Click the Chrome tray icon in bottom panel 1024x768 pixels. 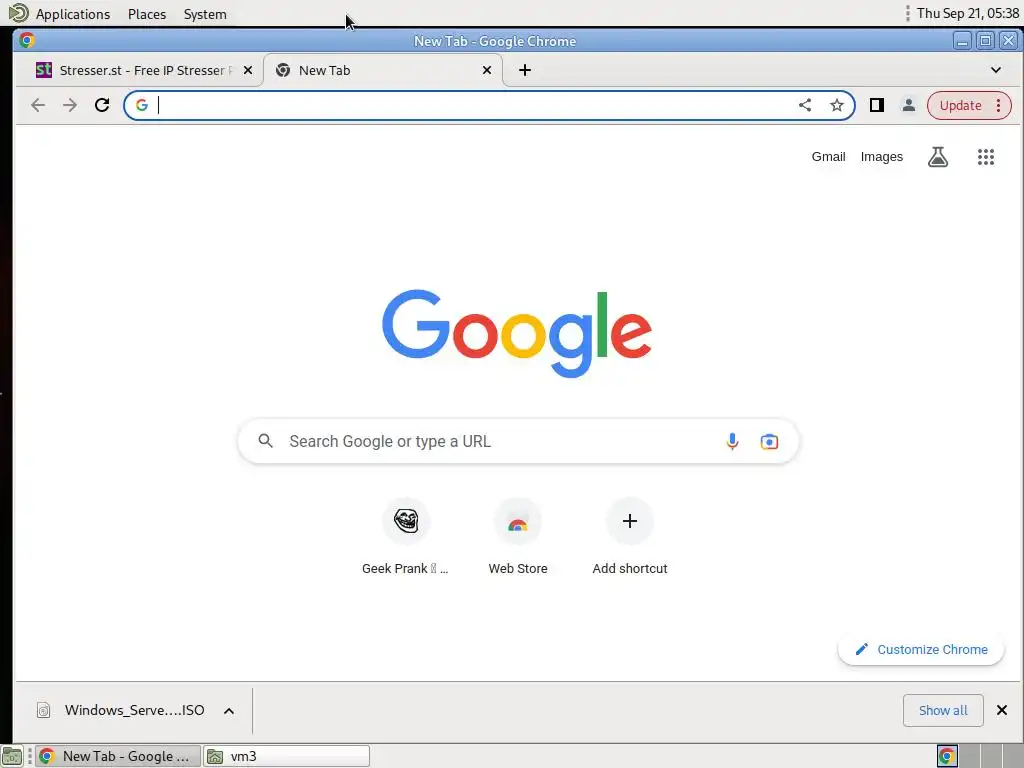point(947,756)
